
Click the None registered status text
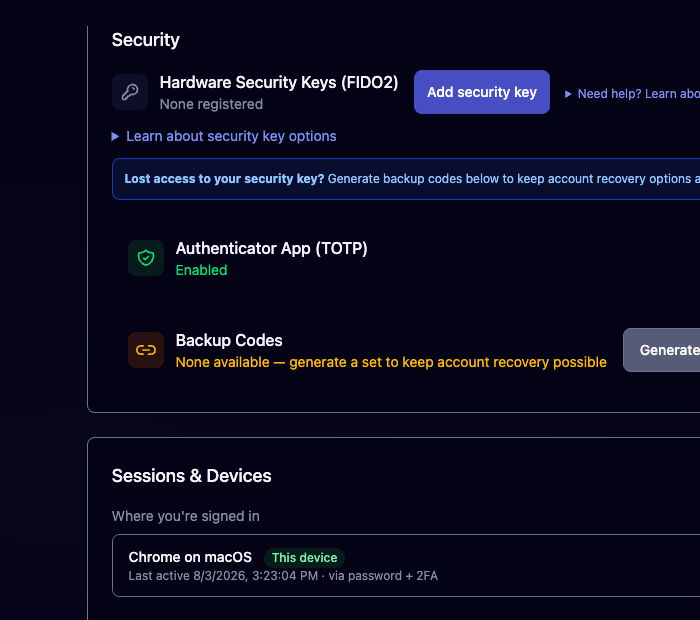point(211,104)
